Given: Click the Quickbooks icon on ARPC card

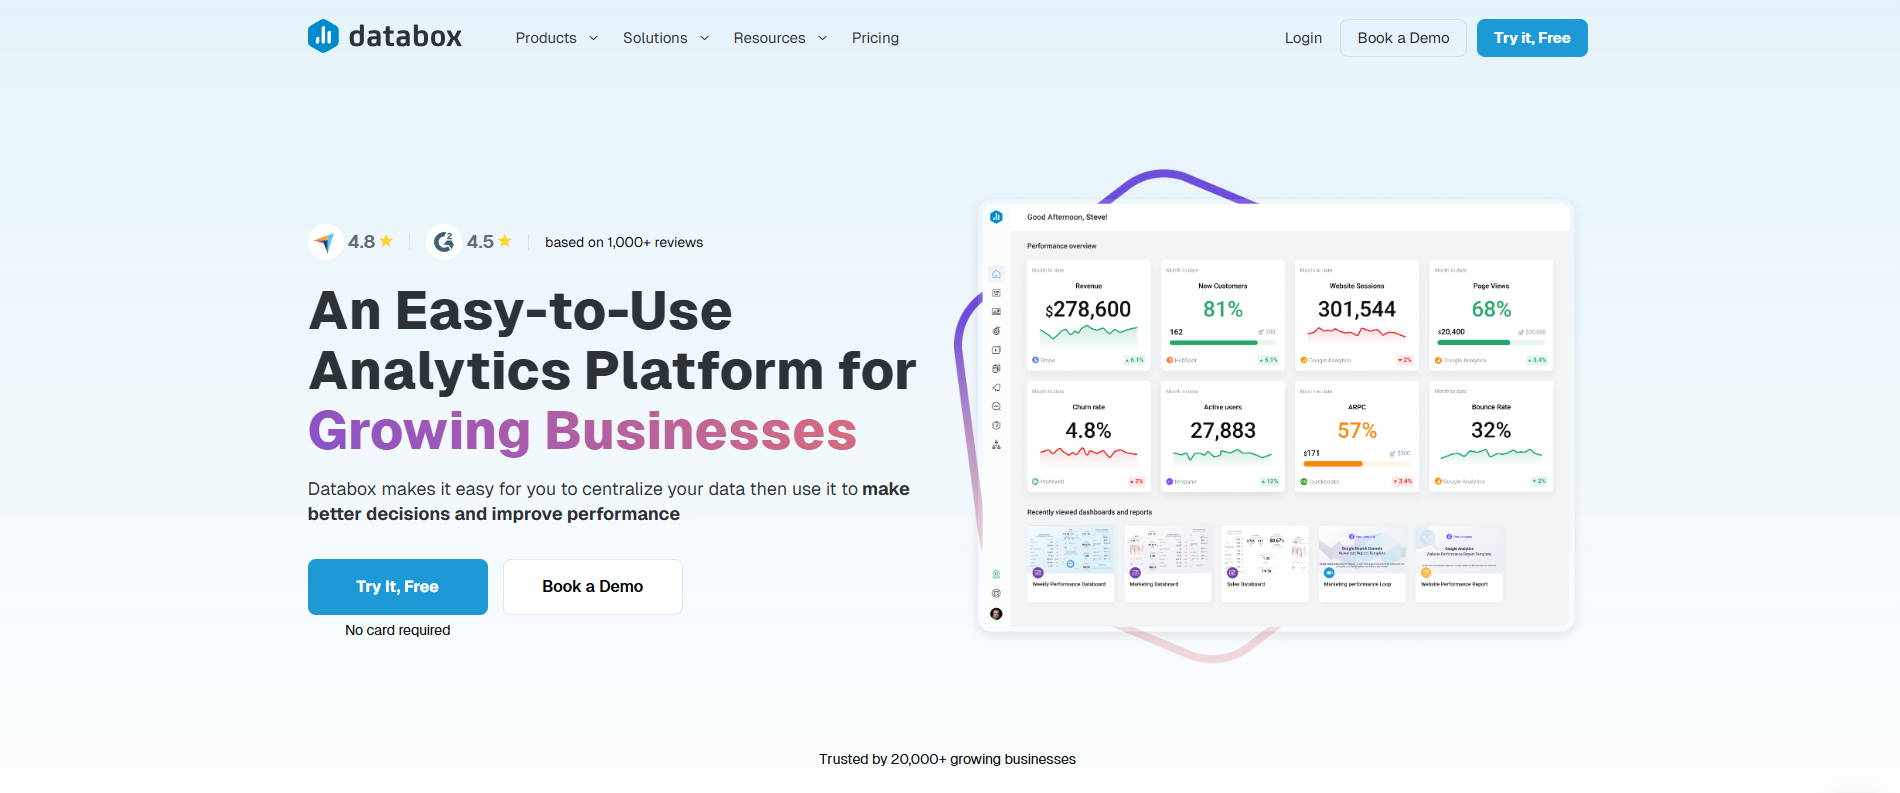Looking at the screenshot, I should 1304,481.
